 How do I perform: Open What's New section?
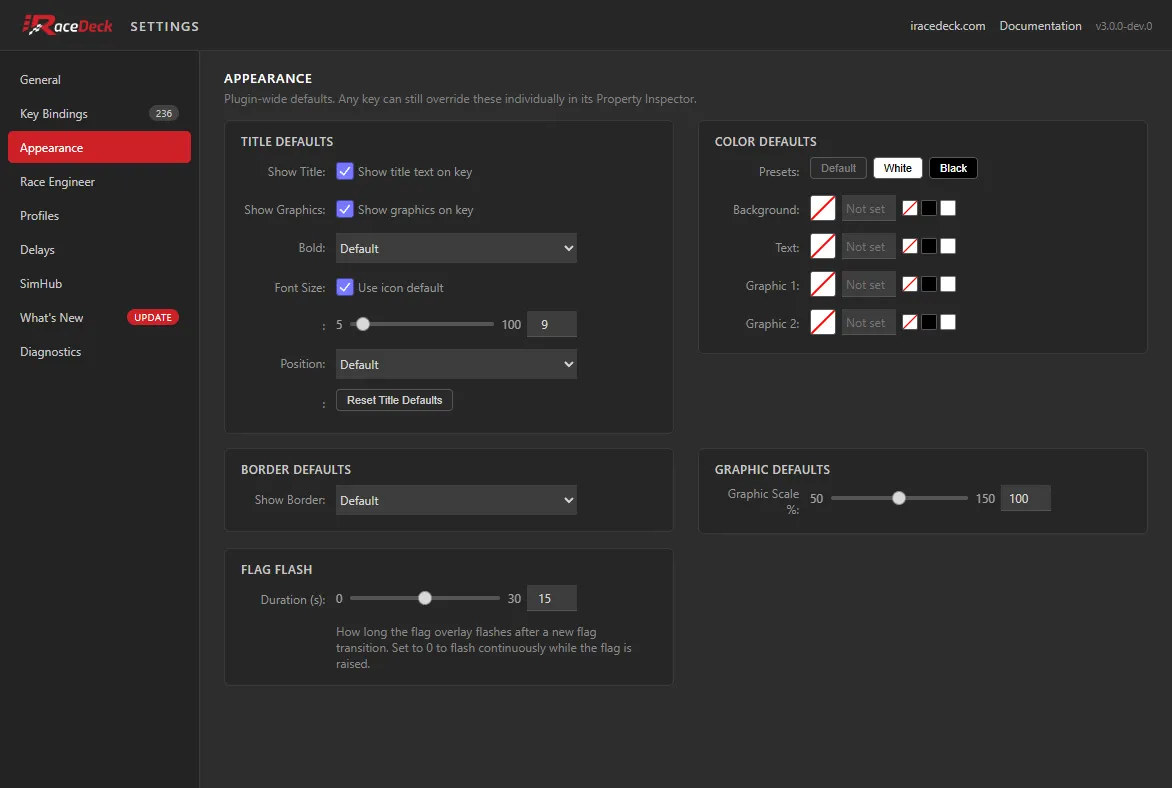[x=99, y=317]
